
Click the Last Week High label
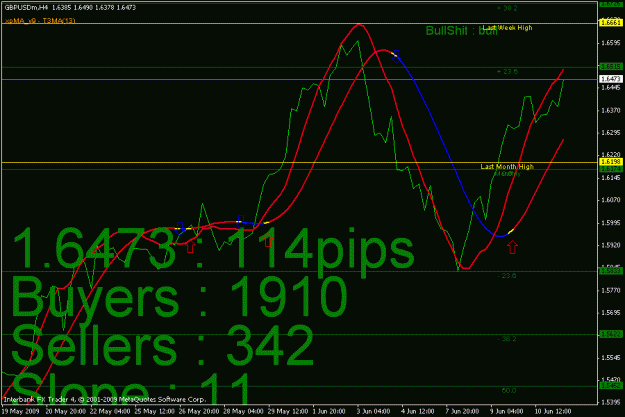507,28
